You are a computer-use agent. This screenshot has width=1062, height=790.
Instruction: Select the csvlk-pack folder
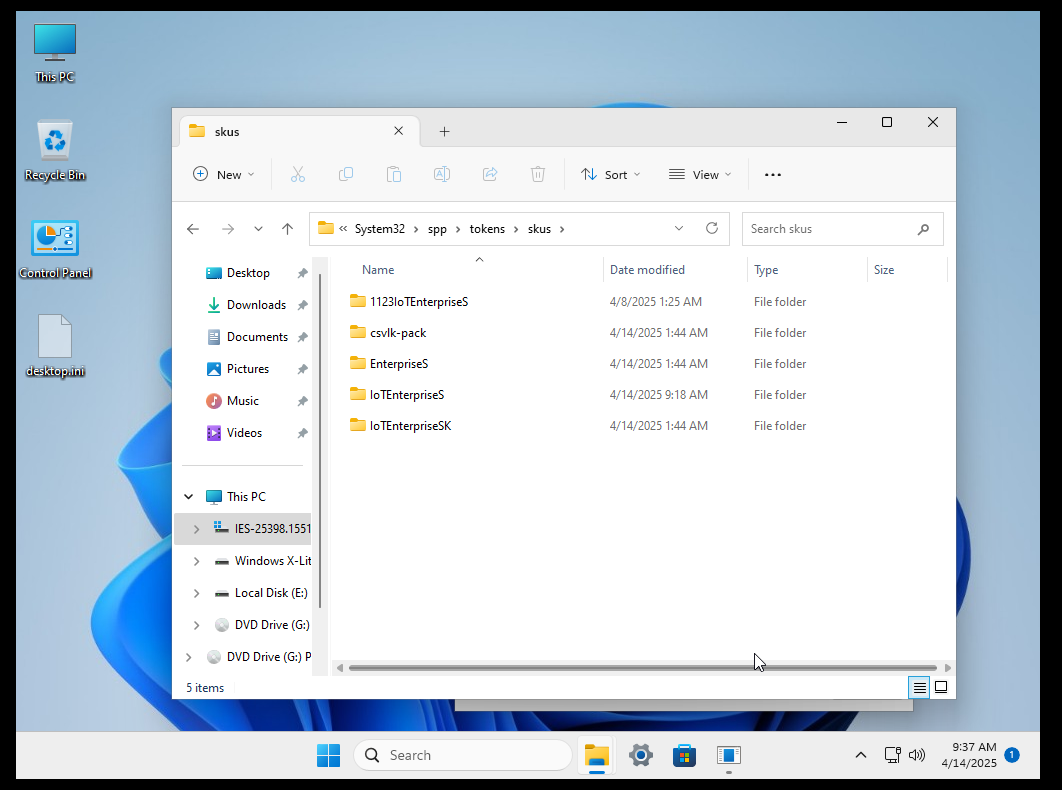pos(398,333)
